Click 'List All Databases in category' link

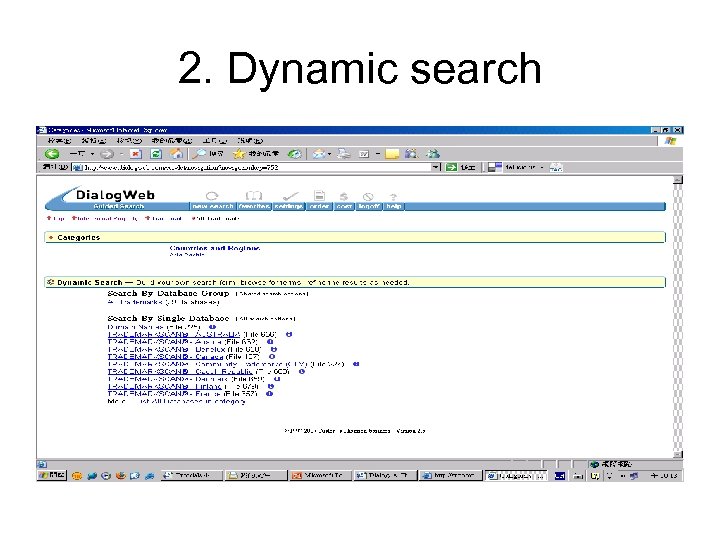[191, 401]
